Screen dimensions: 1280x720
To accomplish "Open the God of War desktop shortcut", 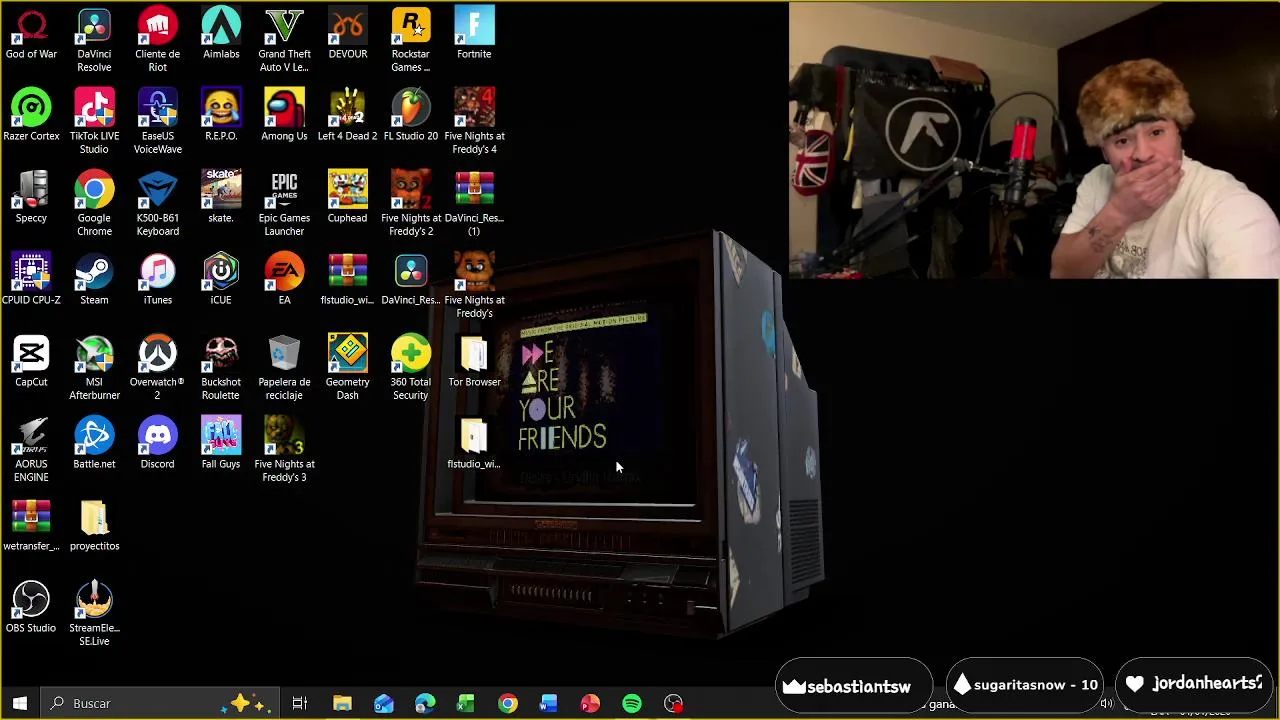I will 31,35.
